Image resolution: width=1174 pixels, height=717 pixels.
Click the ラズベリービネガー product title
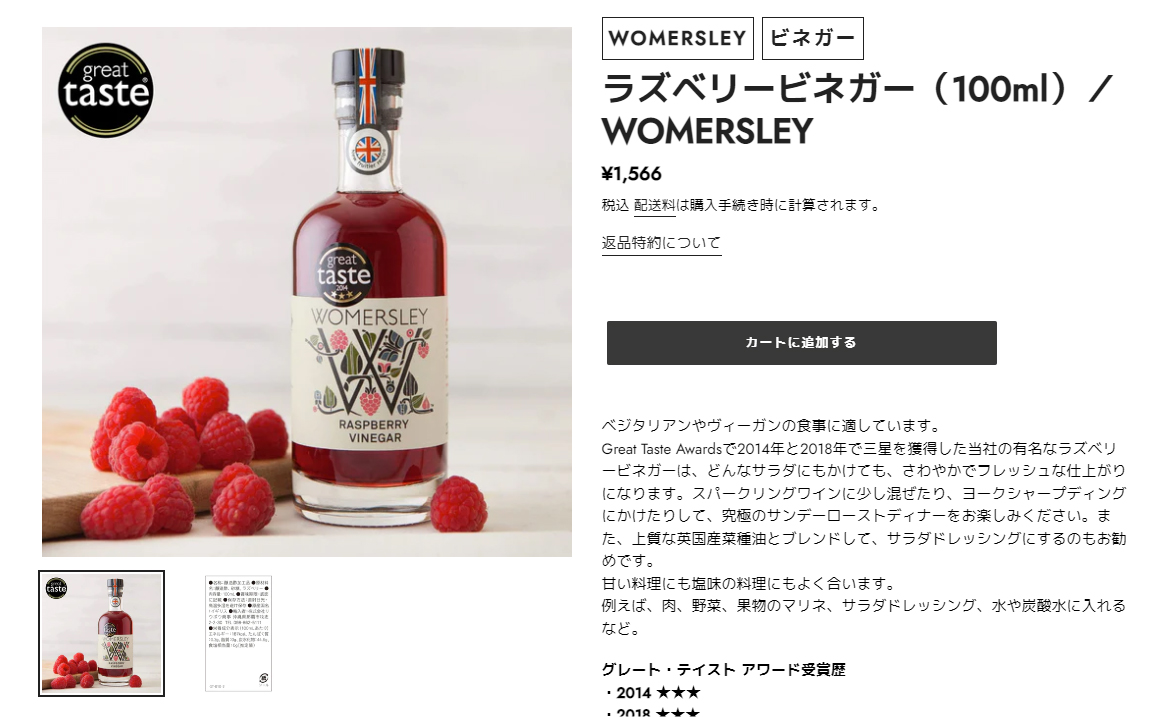857,110
